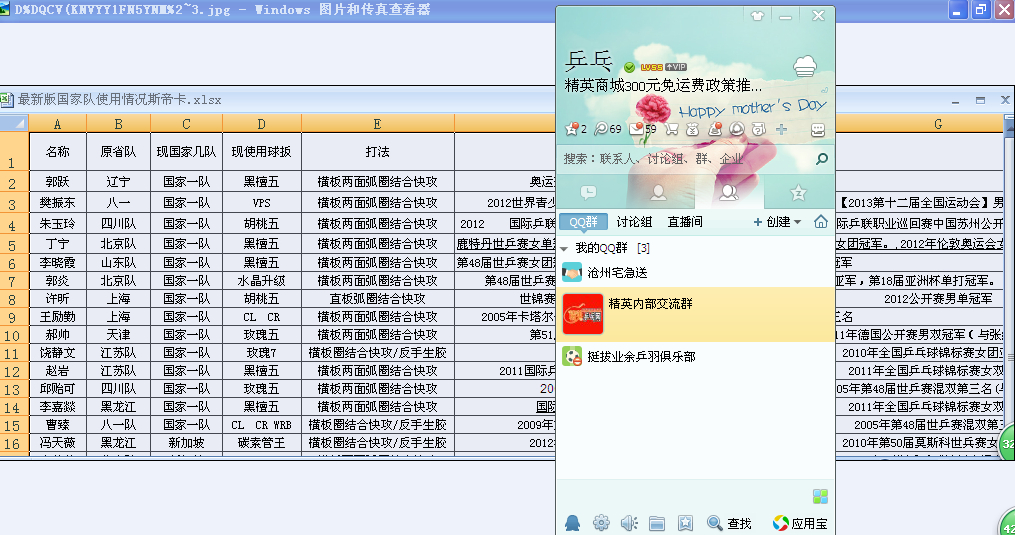Open the QQ mailbox envelope icon
This screenshot has width=1015, height=535.
[x=637, y=129]
